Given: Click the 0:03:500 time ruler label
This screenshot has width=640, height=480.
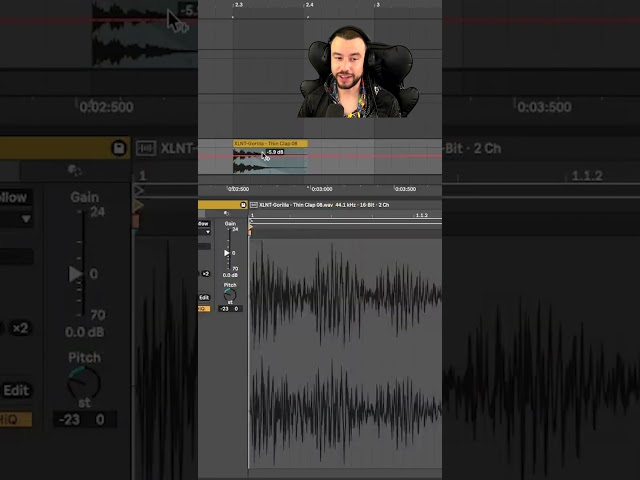Looking at the screenshot, I should pos(405,189).
